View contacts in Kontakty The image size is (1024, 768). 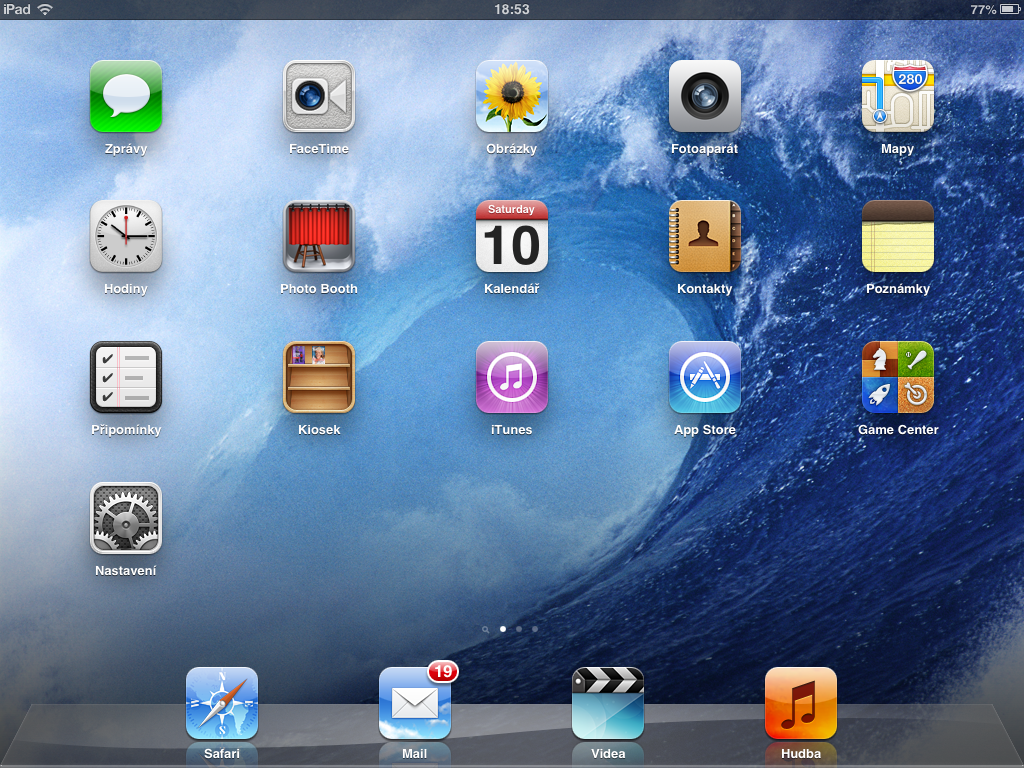coord(704,237)
